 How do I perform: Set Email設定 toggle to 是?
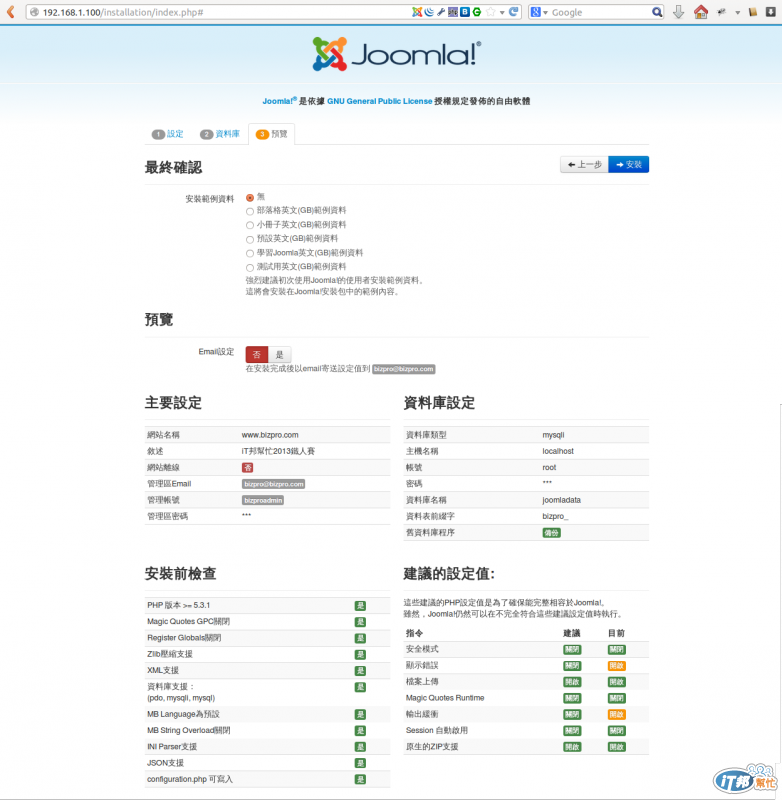280,354
